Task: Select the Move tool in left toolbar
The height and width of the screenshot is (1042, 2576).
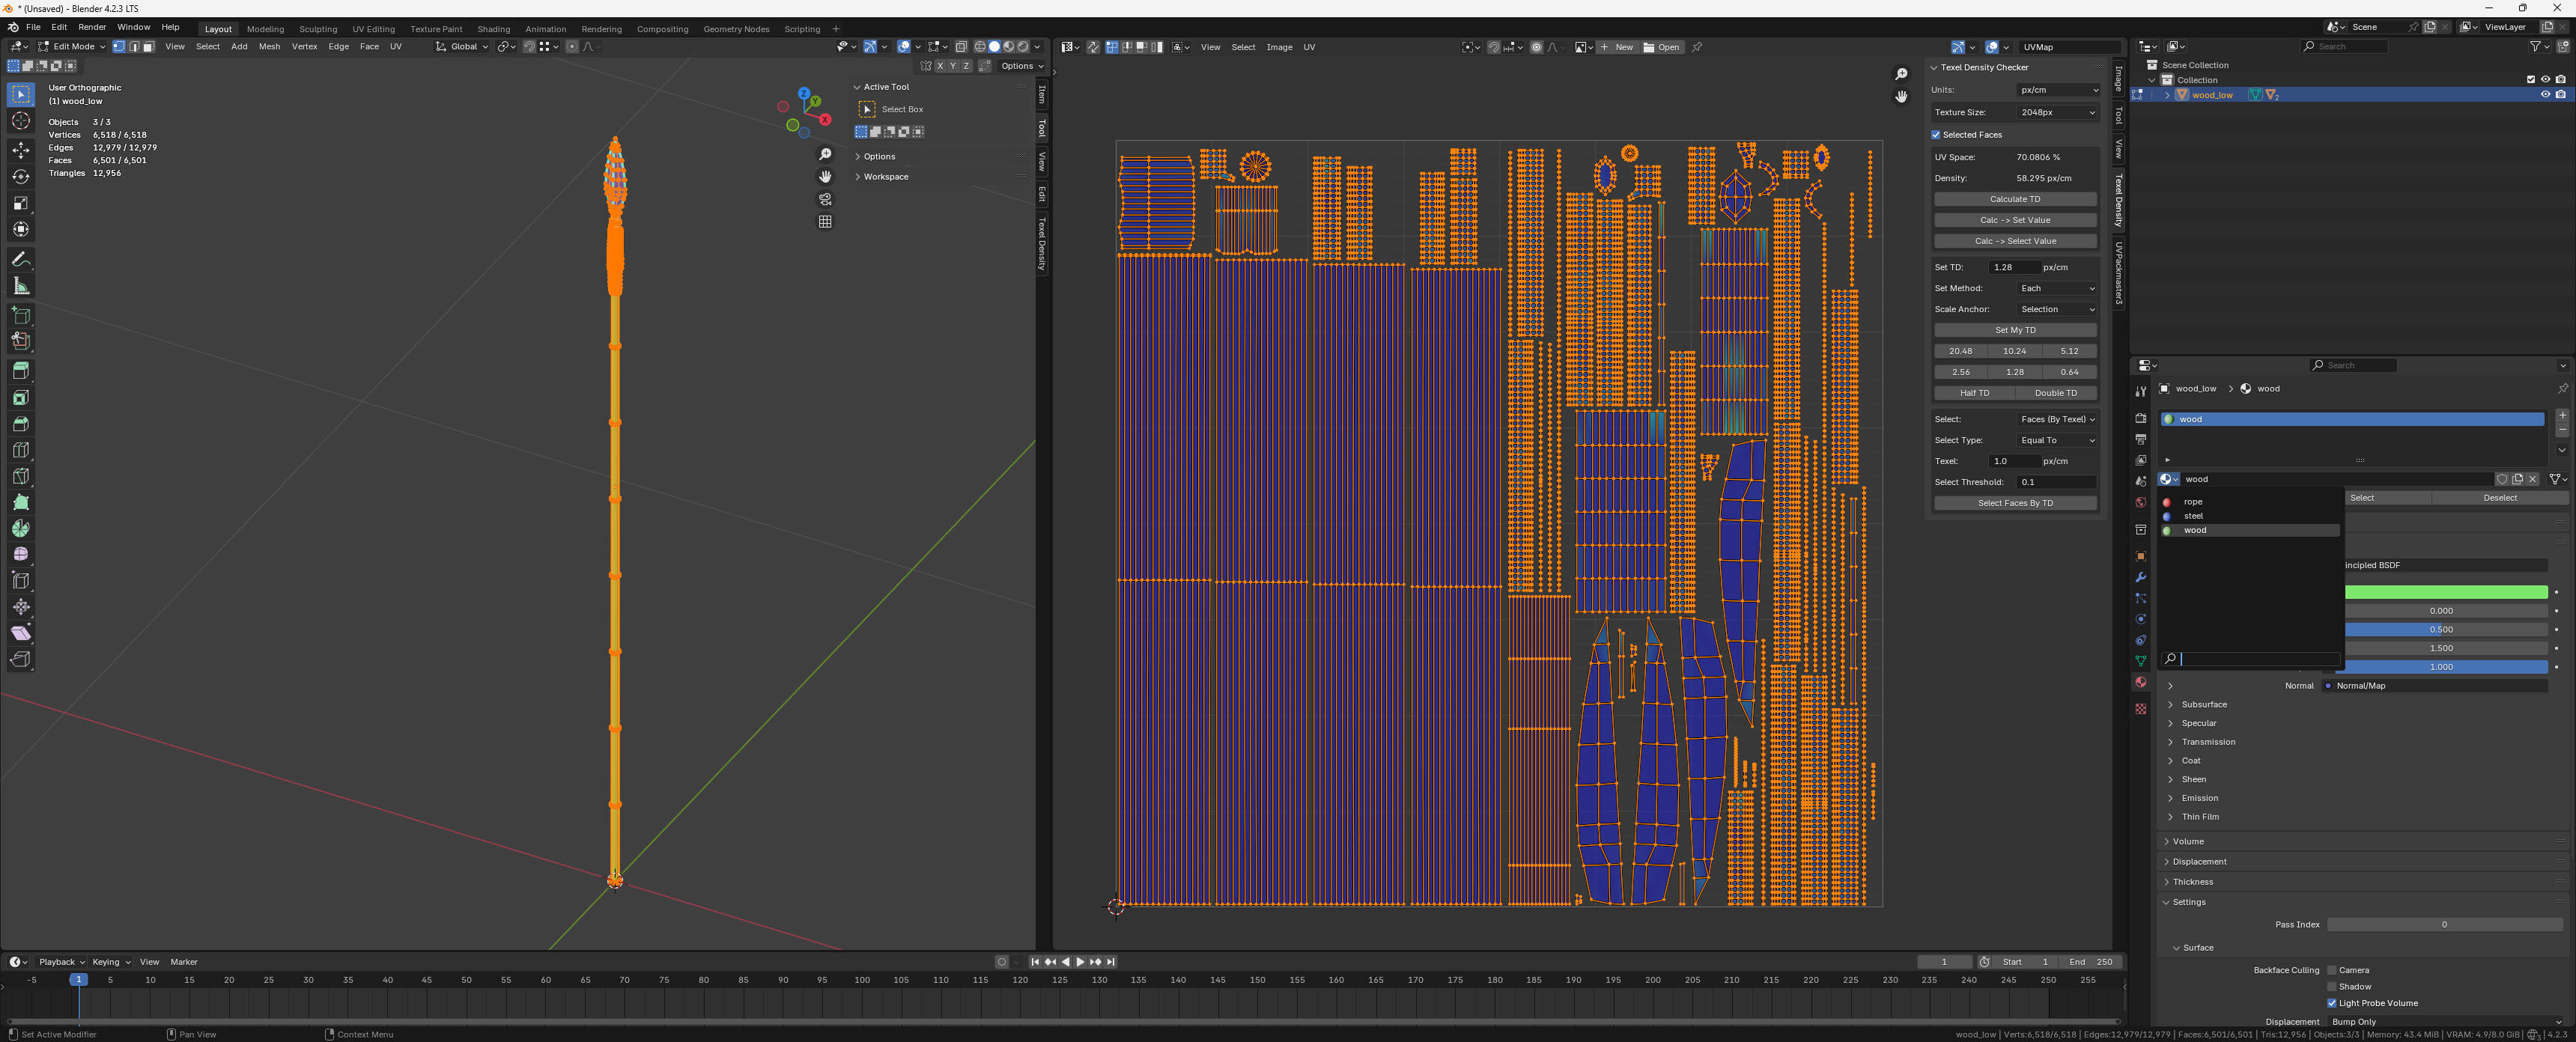Action: pos(20,150)
